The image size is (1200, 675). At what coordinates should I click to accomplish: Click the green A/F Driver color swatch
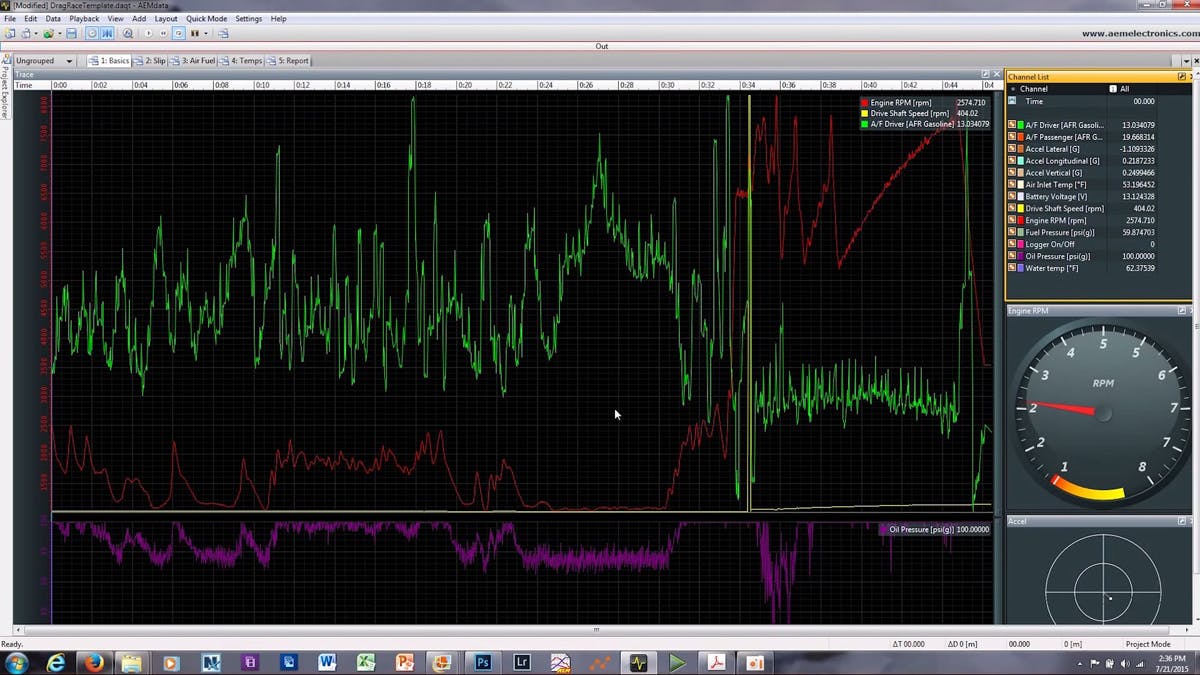coord(1021,125)
